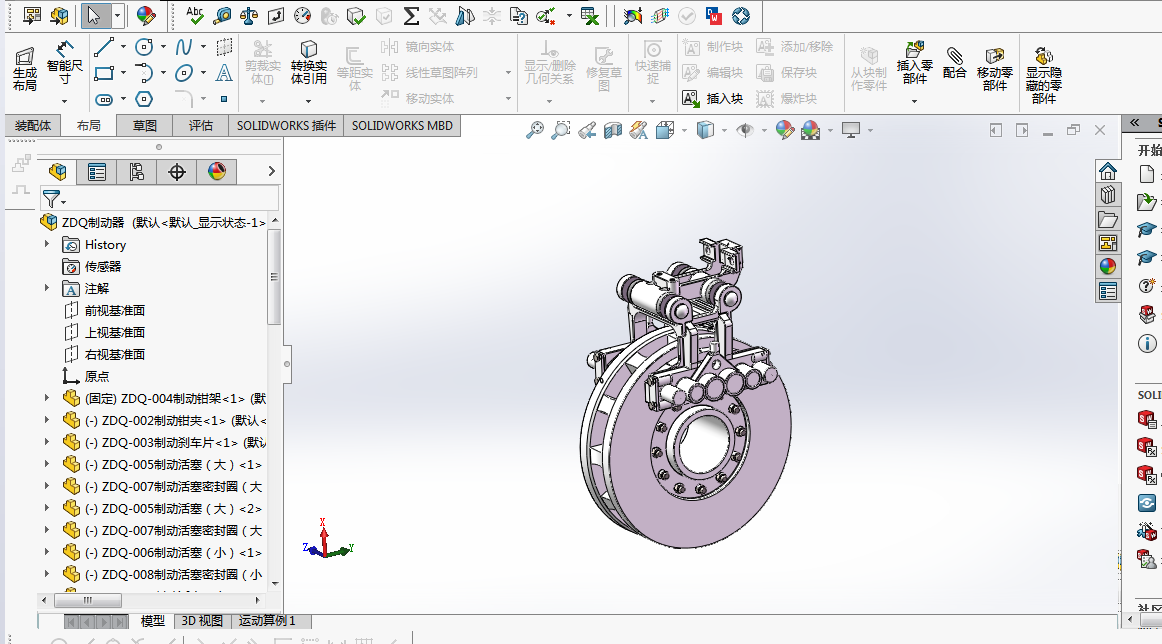This screenshot has height=644, width=1162.
Task: Open the Insert Components (插入零部件) dropdown arrow
Action: [914, 100]
